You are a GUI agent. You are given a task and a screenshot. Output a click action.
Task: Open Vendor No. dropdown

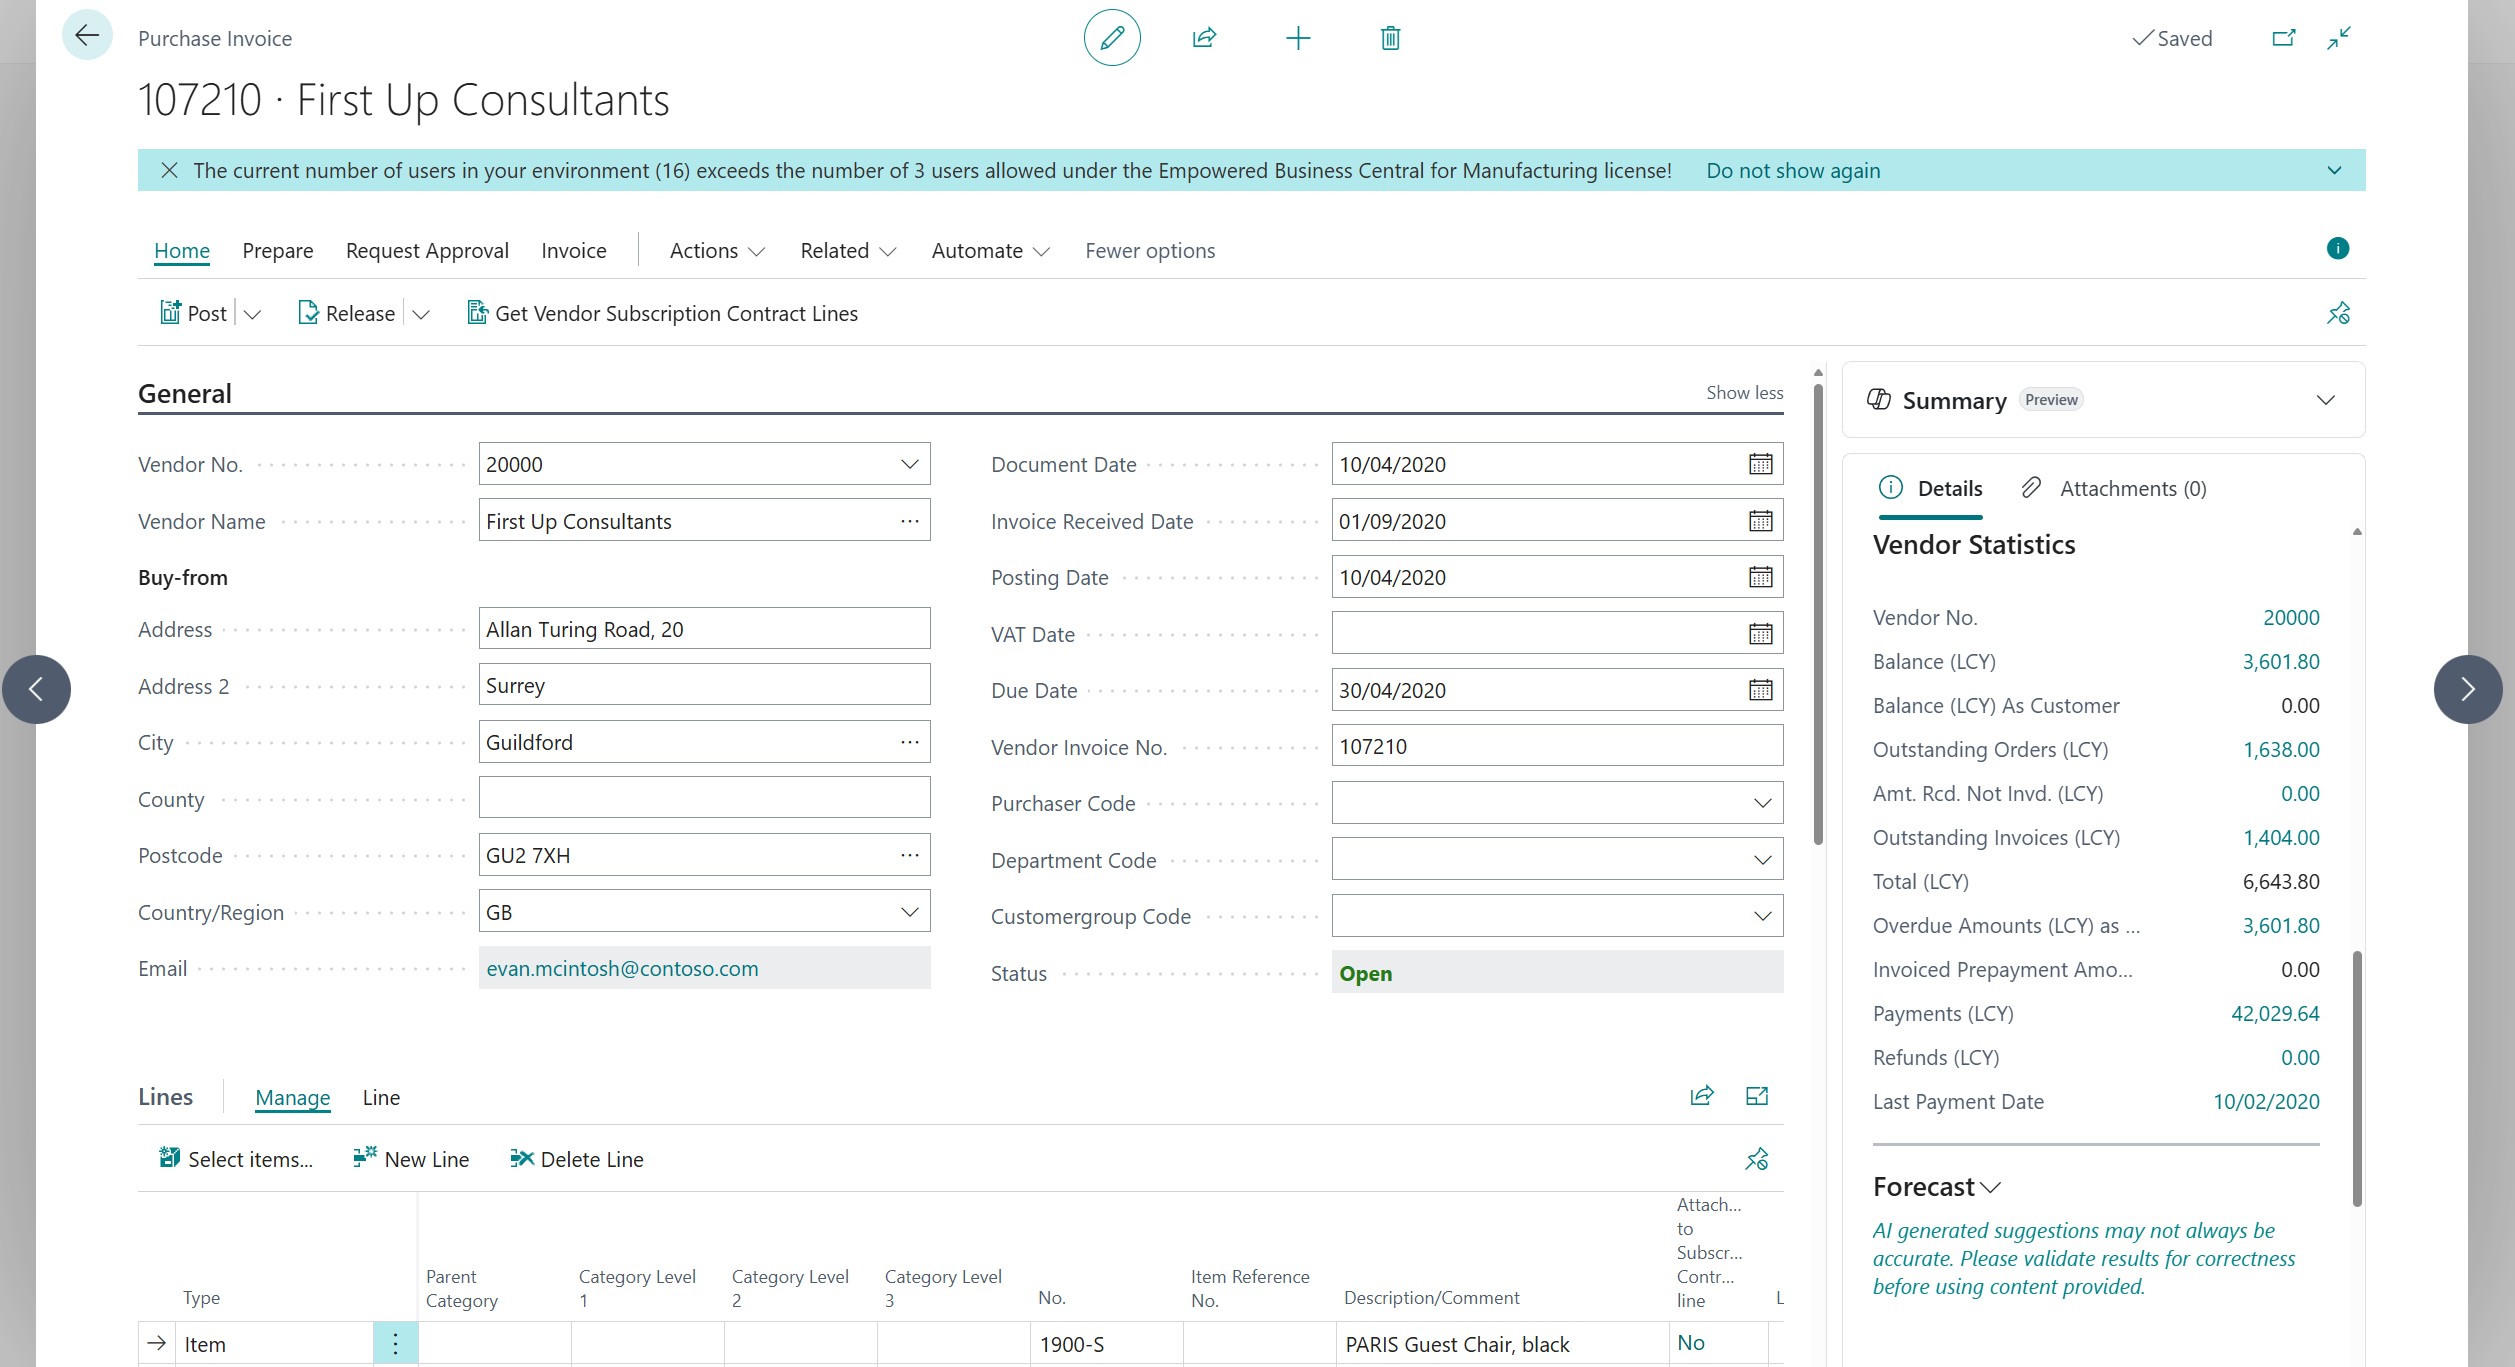tap(909, 464)
